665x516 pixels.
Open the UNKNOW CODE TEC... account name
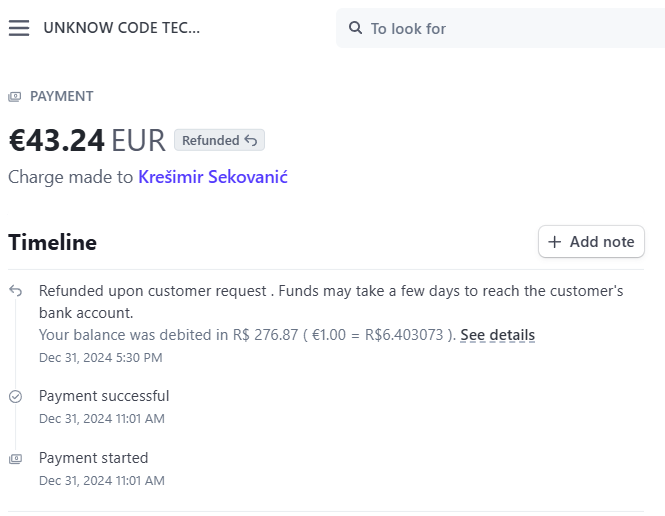tap(121, 28)
